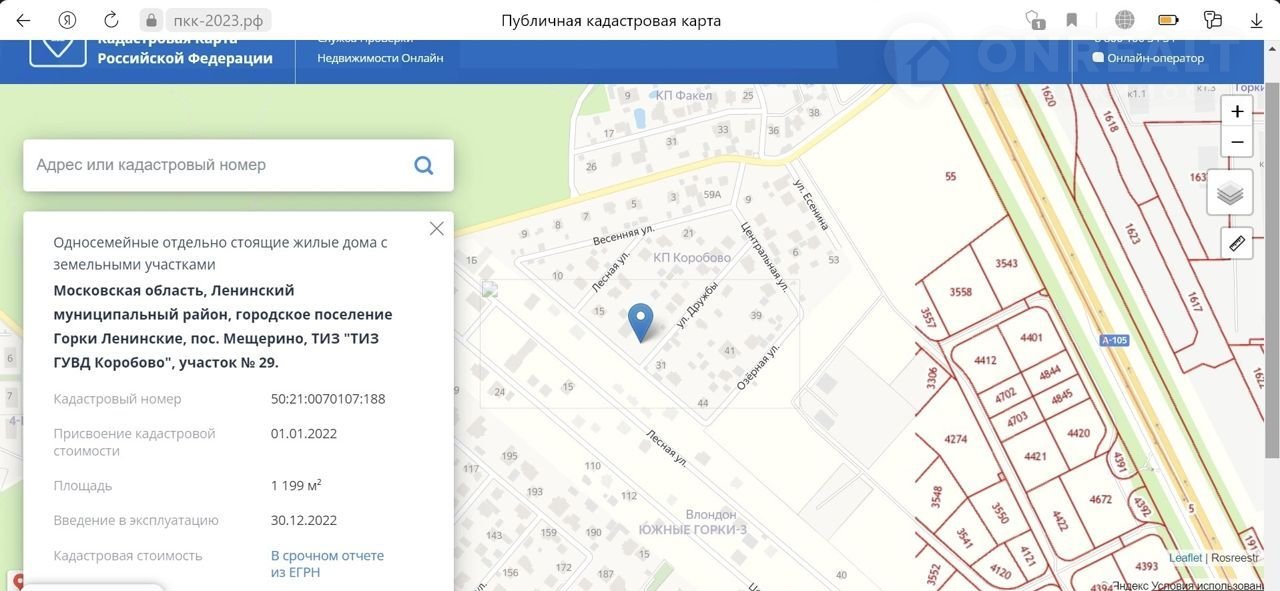Click the magnifier search icon
Viewport: 1280px width, 591px height.
pos(423,165)
